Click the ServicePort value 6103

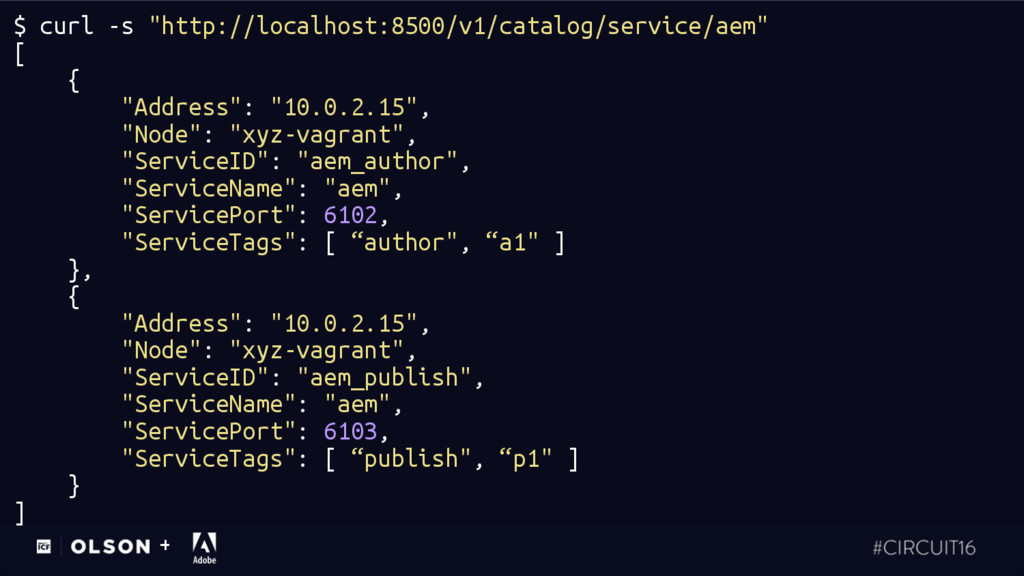[350, 431]
